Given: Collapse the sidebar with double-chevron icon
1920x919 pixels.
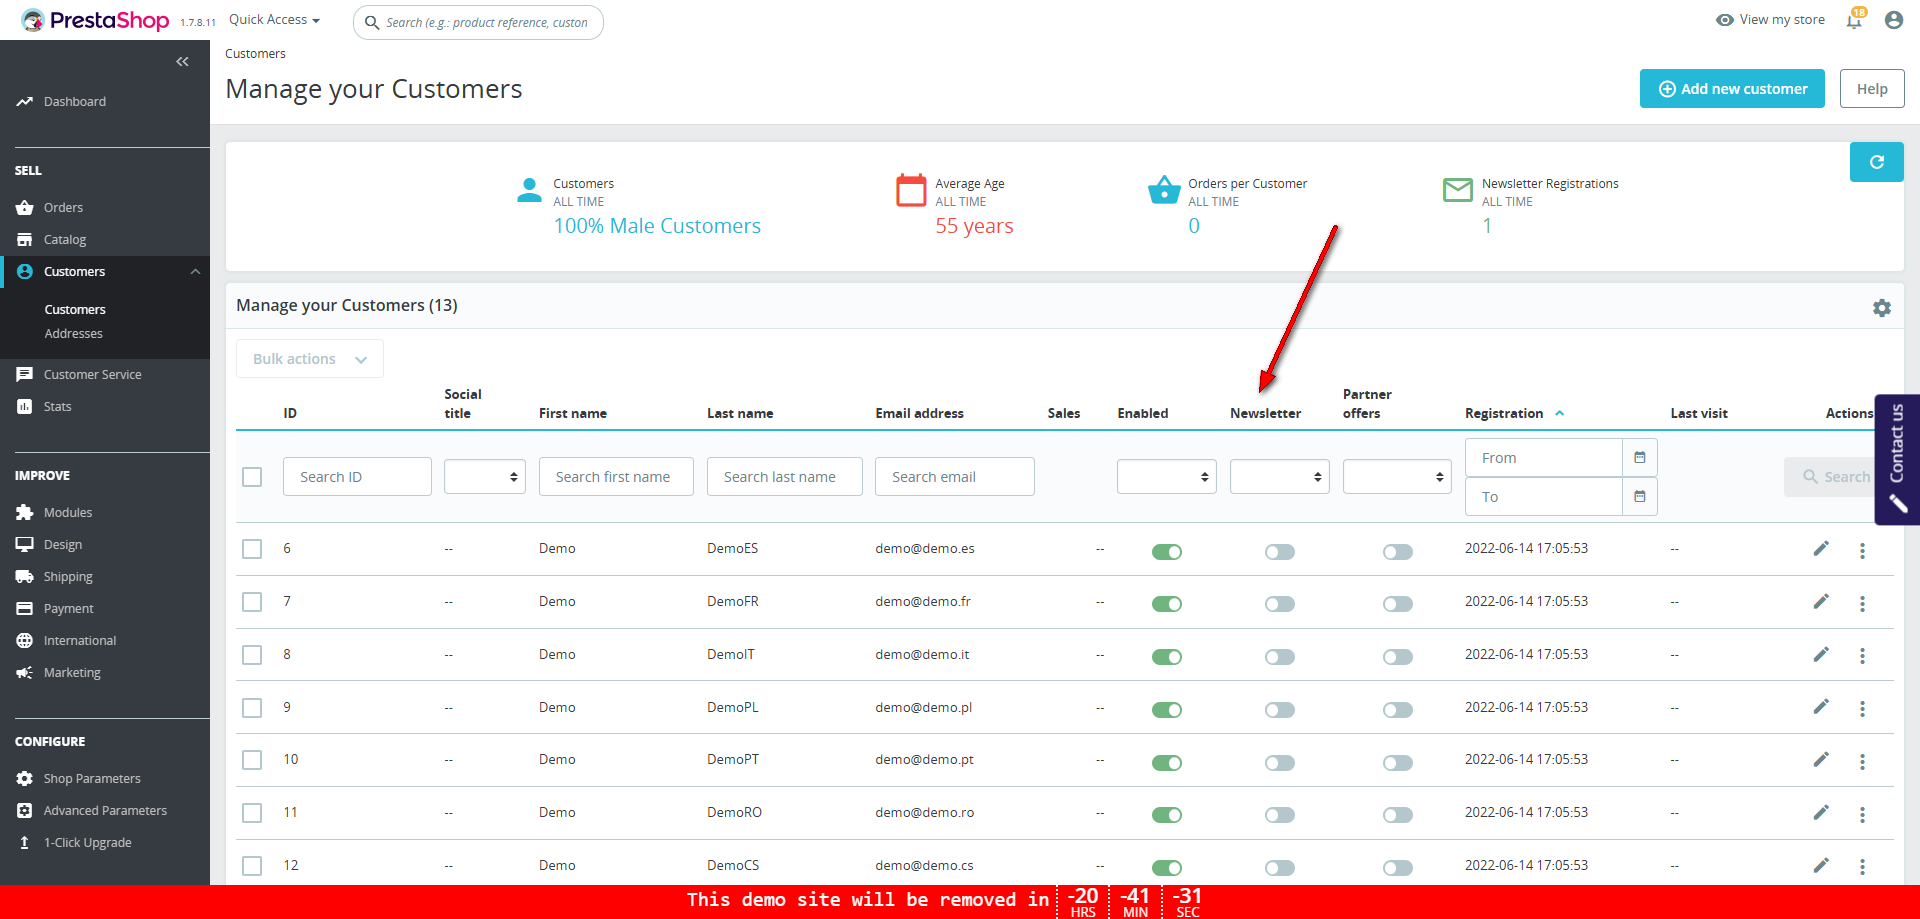Looking at the screenshot, I should tap(182, 62).
